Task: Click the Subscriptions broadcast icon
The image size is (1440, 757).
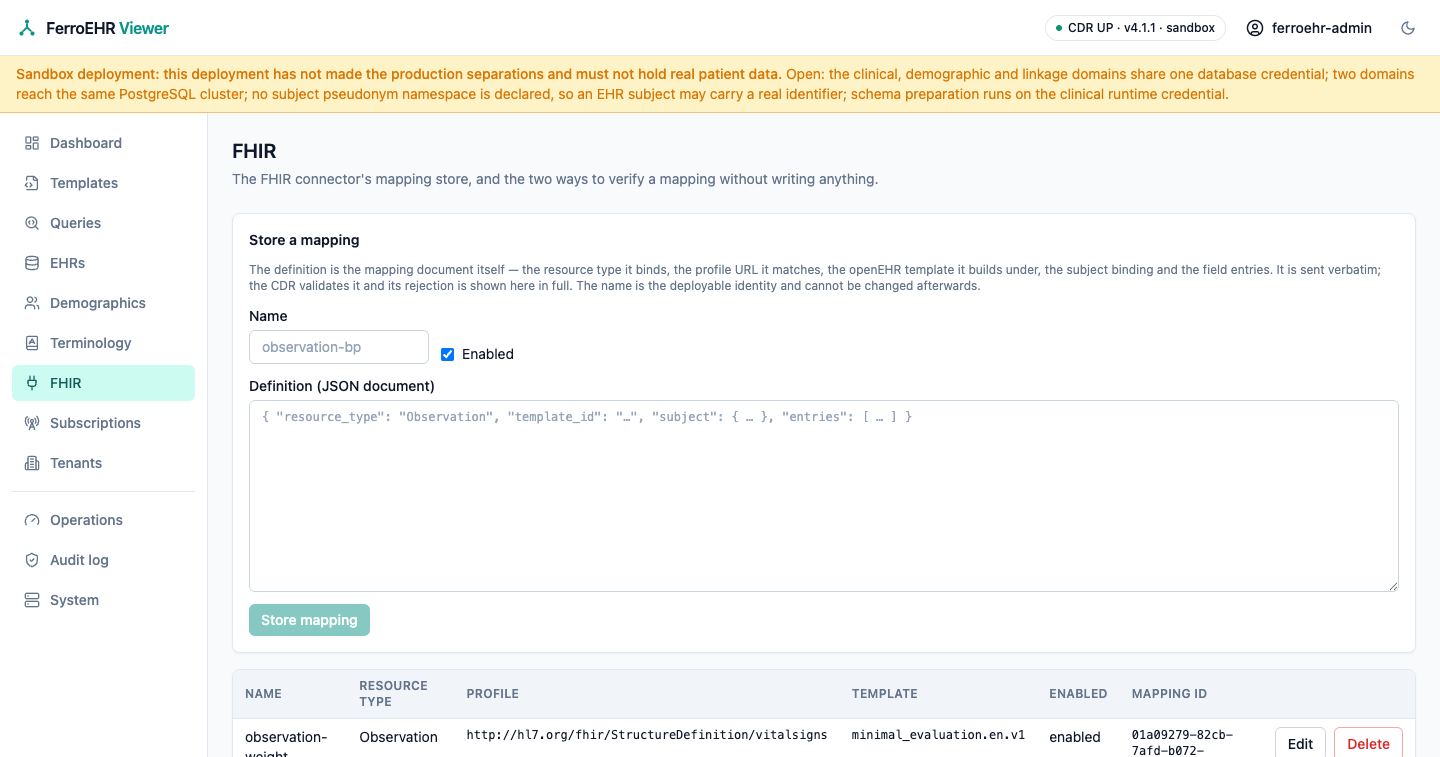Action: pyautogui.click(x=32, y=423)
